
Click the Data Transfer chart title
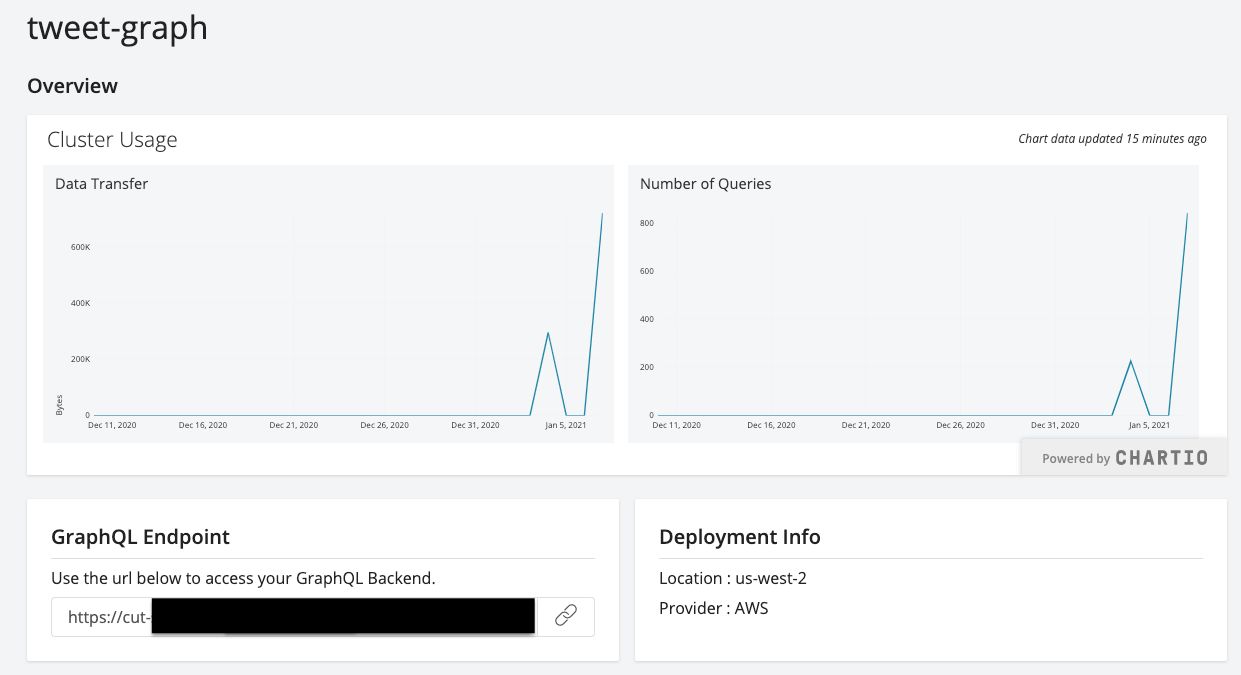click(x=102, y=184)
